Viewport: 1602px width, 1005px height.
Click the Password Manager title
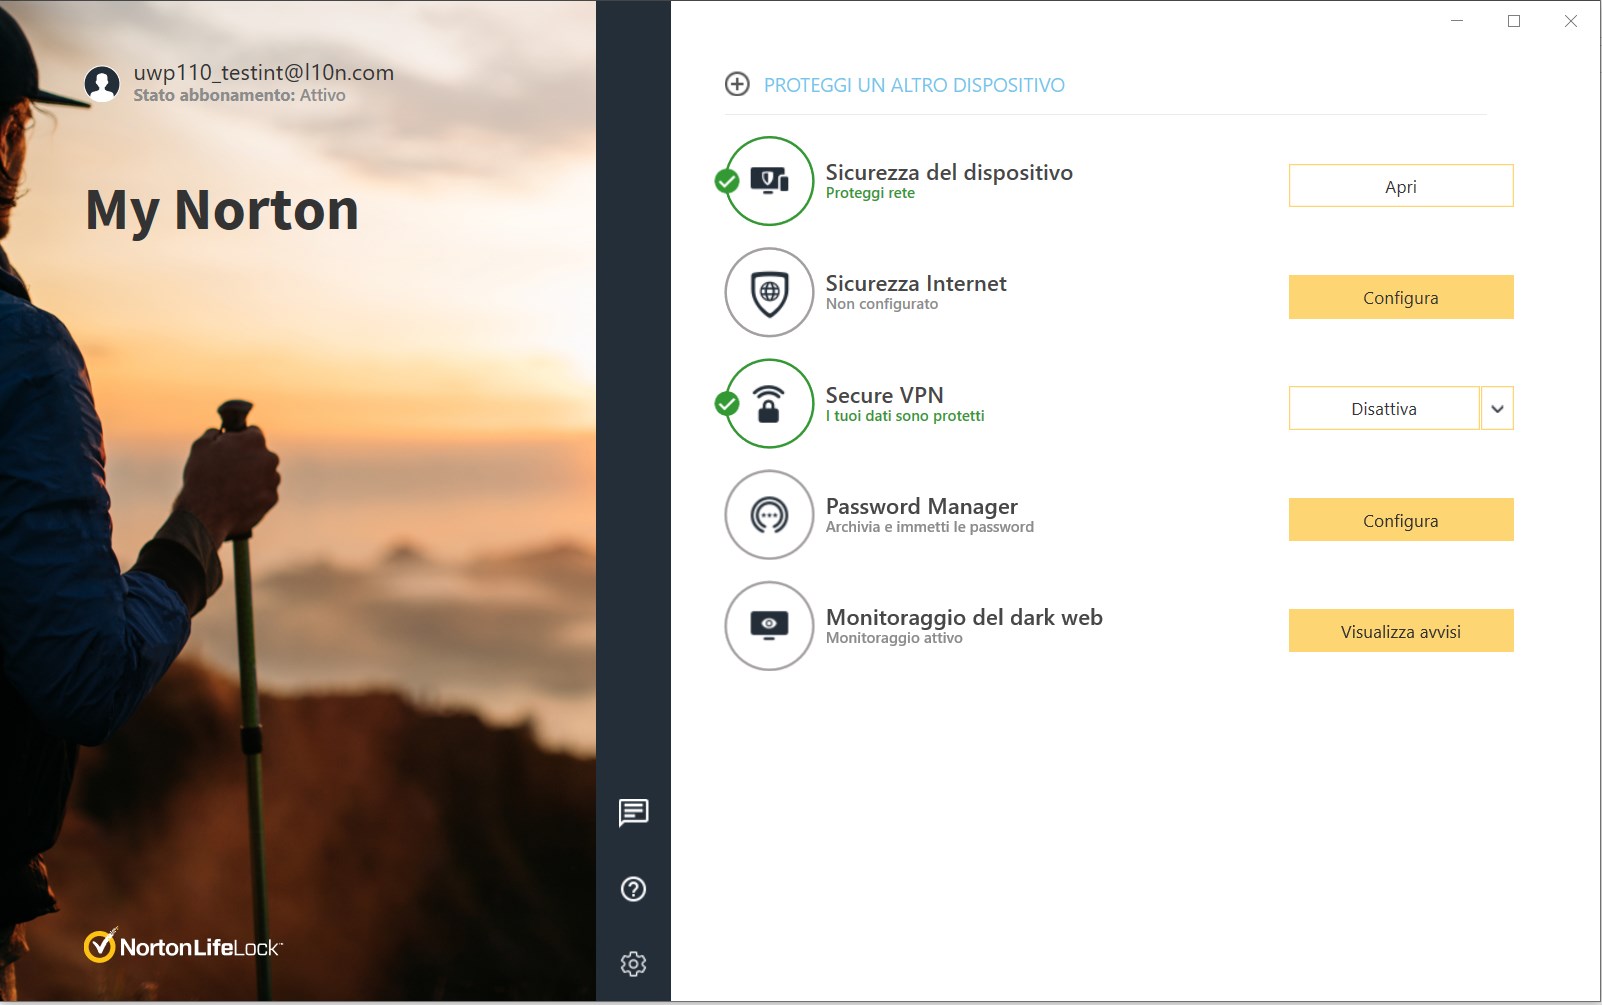click(x=922, y=506)
